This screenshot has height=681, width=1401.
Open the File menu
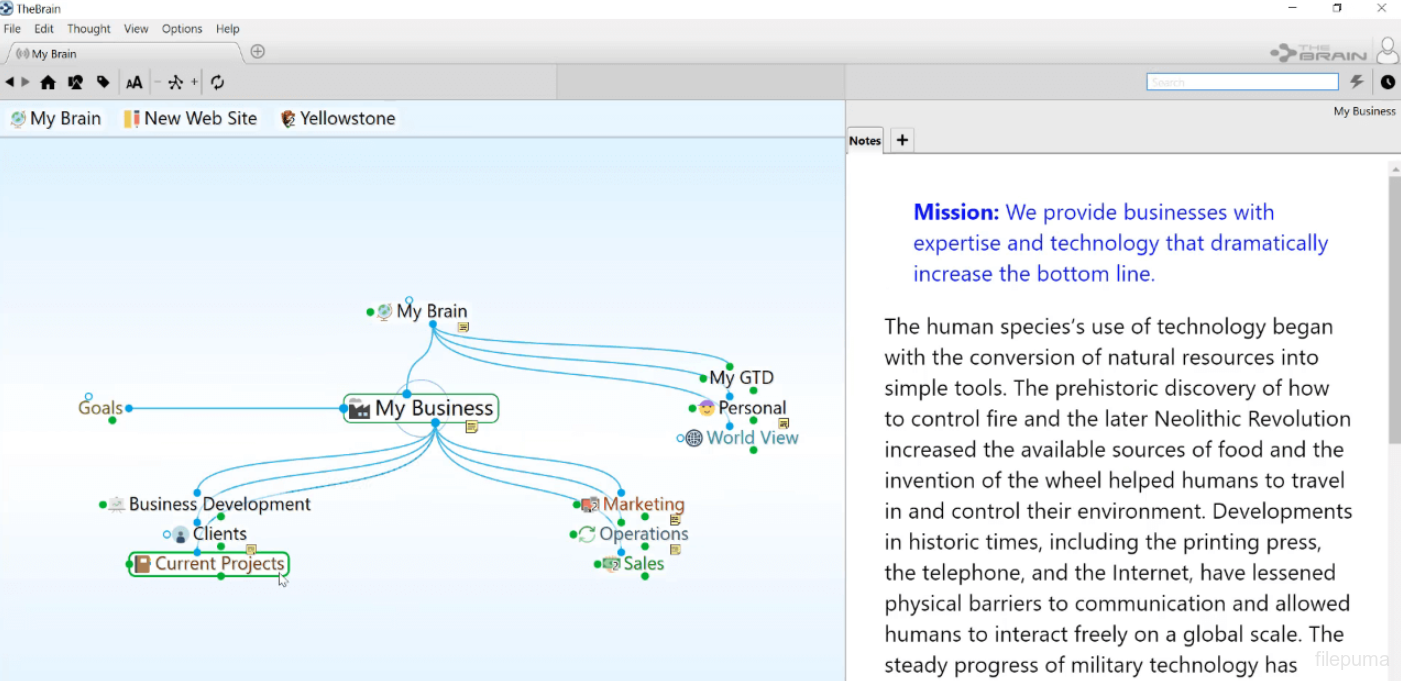[12, 29]
